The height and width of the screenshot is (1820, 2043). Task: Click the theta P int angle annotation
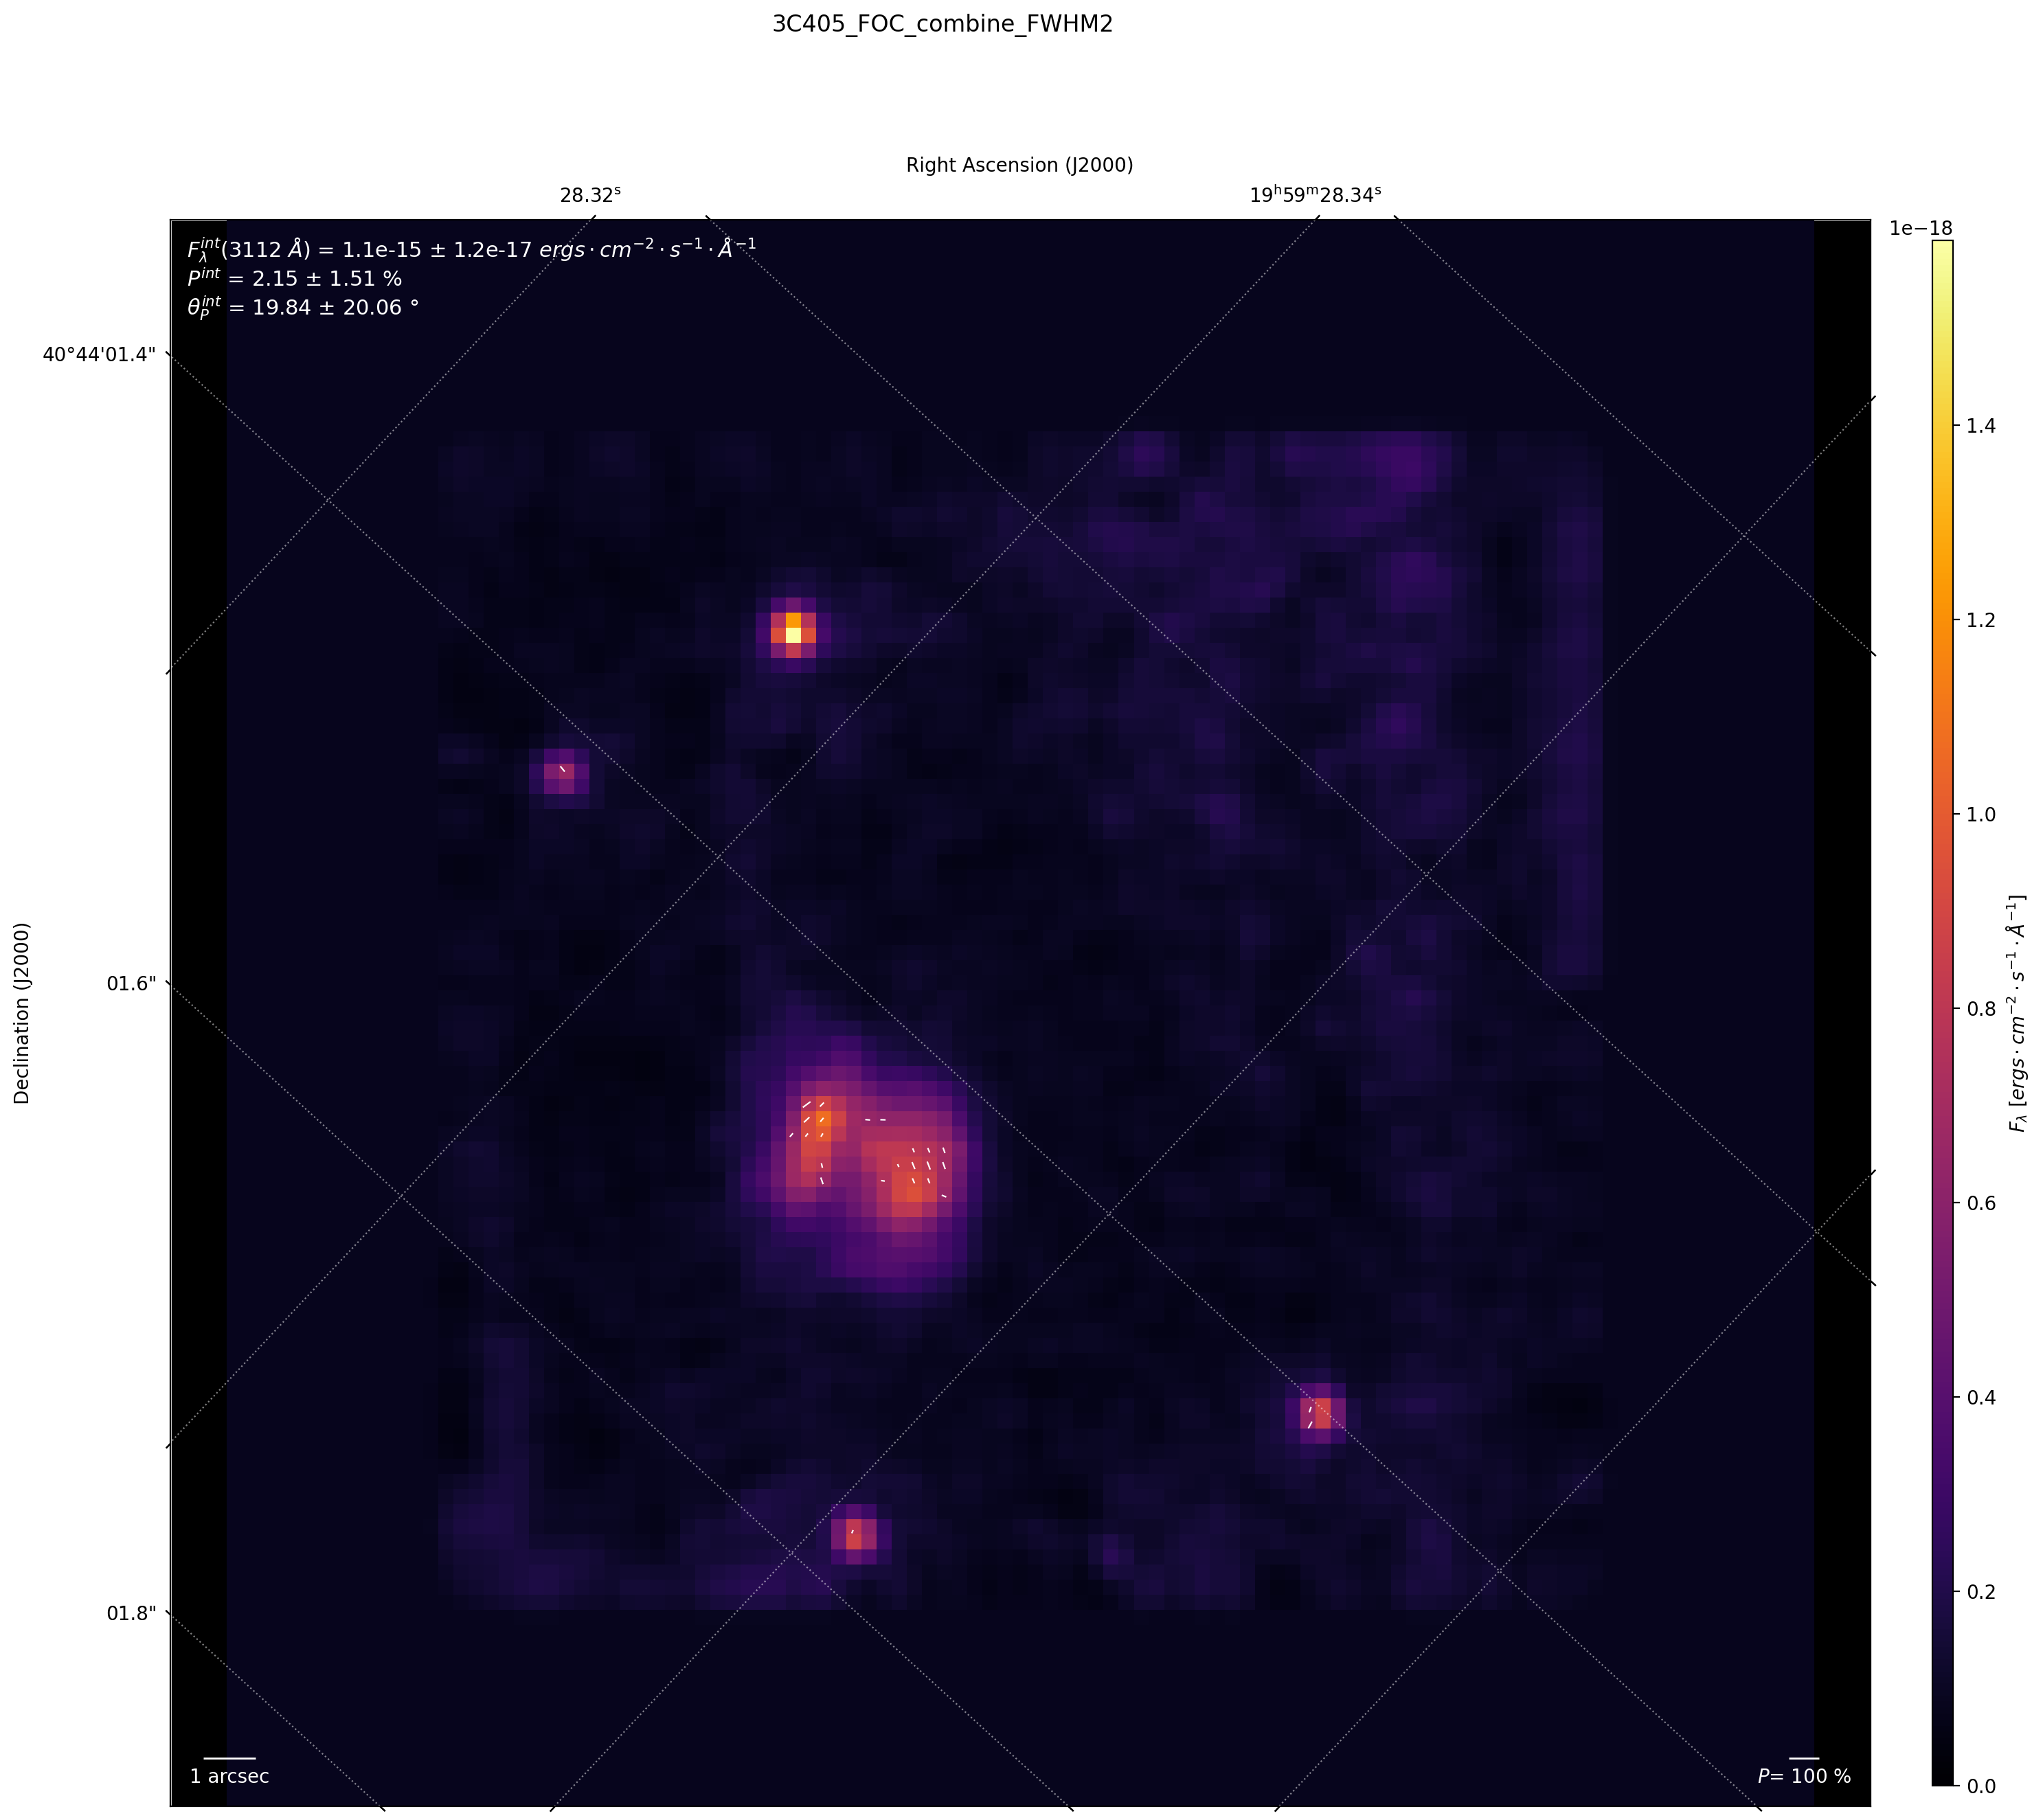pyautogui.click(x=302, y=307)
